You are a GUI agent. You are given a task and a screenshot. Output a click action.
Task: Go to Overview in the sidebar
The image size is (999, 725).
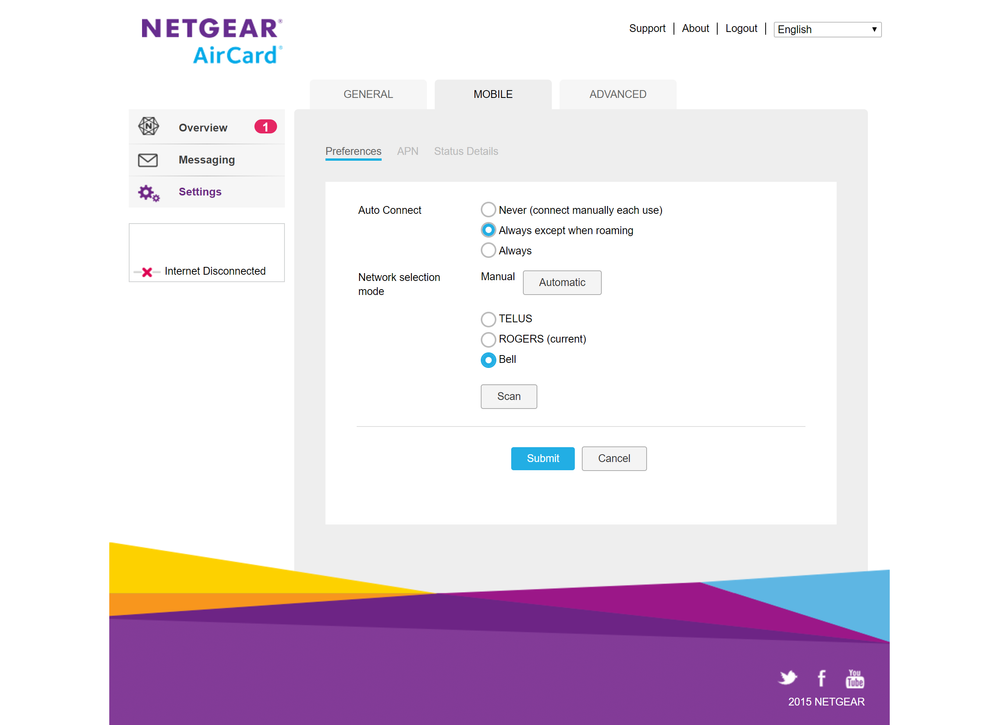click(206, 127)
